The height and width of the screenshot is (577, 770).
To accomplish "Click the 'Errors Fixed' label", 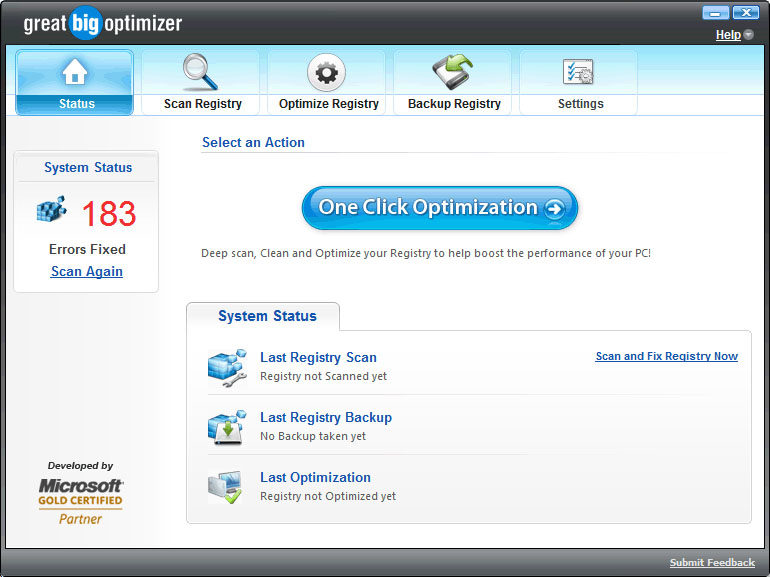I will click(x=87, y=249).
